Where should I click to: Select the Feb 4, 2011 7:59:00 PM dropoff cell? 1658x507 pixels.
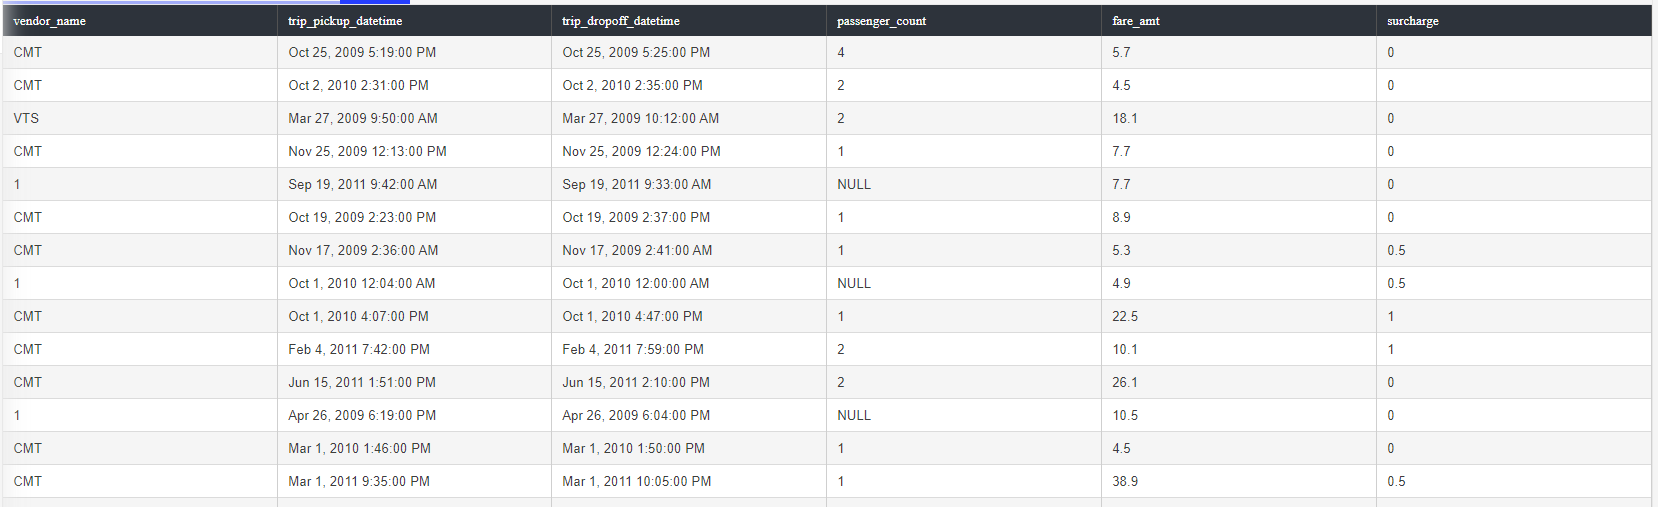coord(689,349)
